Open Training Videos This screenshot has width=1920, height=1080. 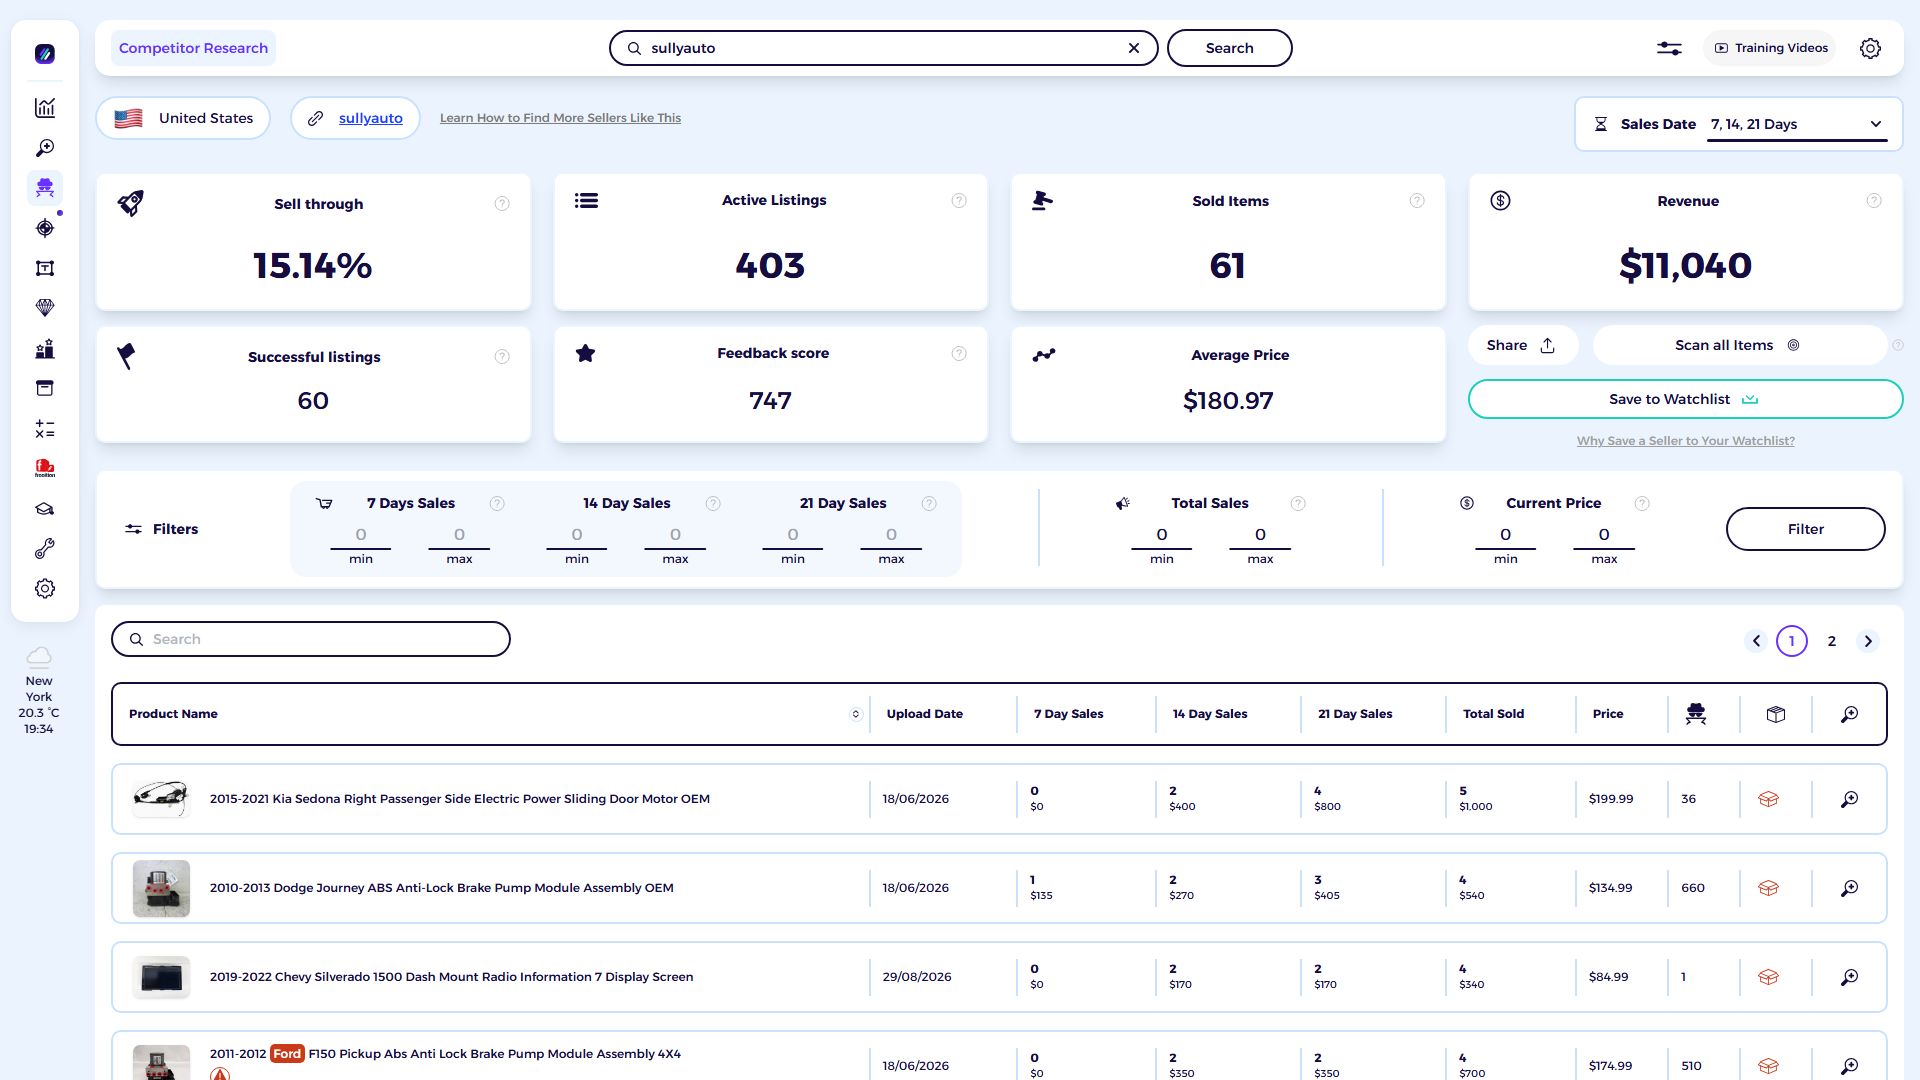point(1770,48)
